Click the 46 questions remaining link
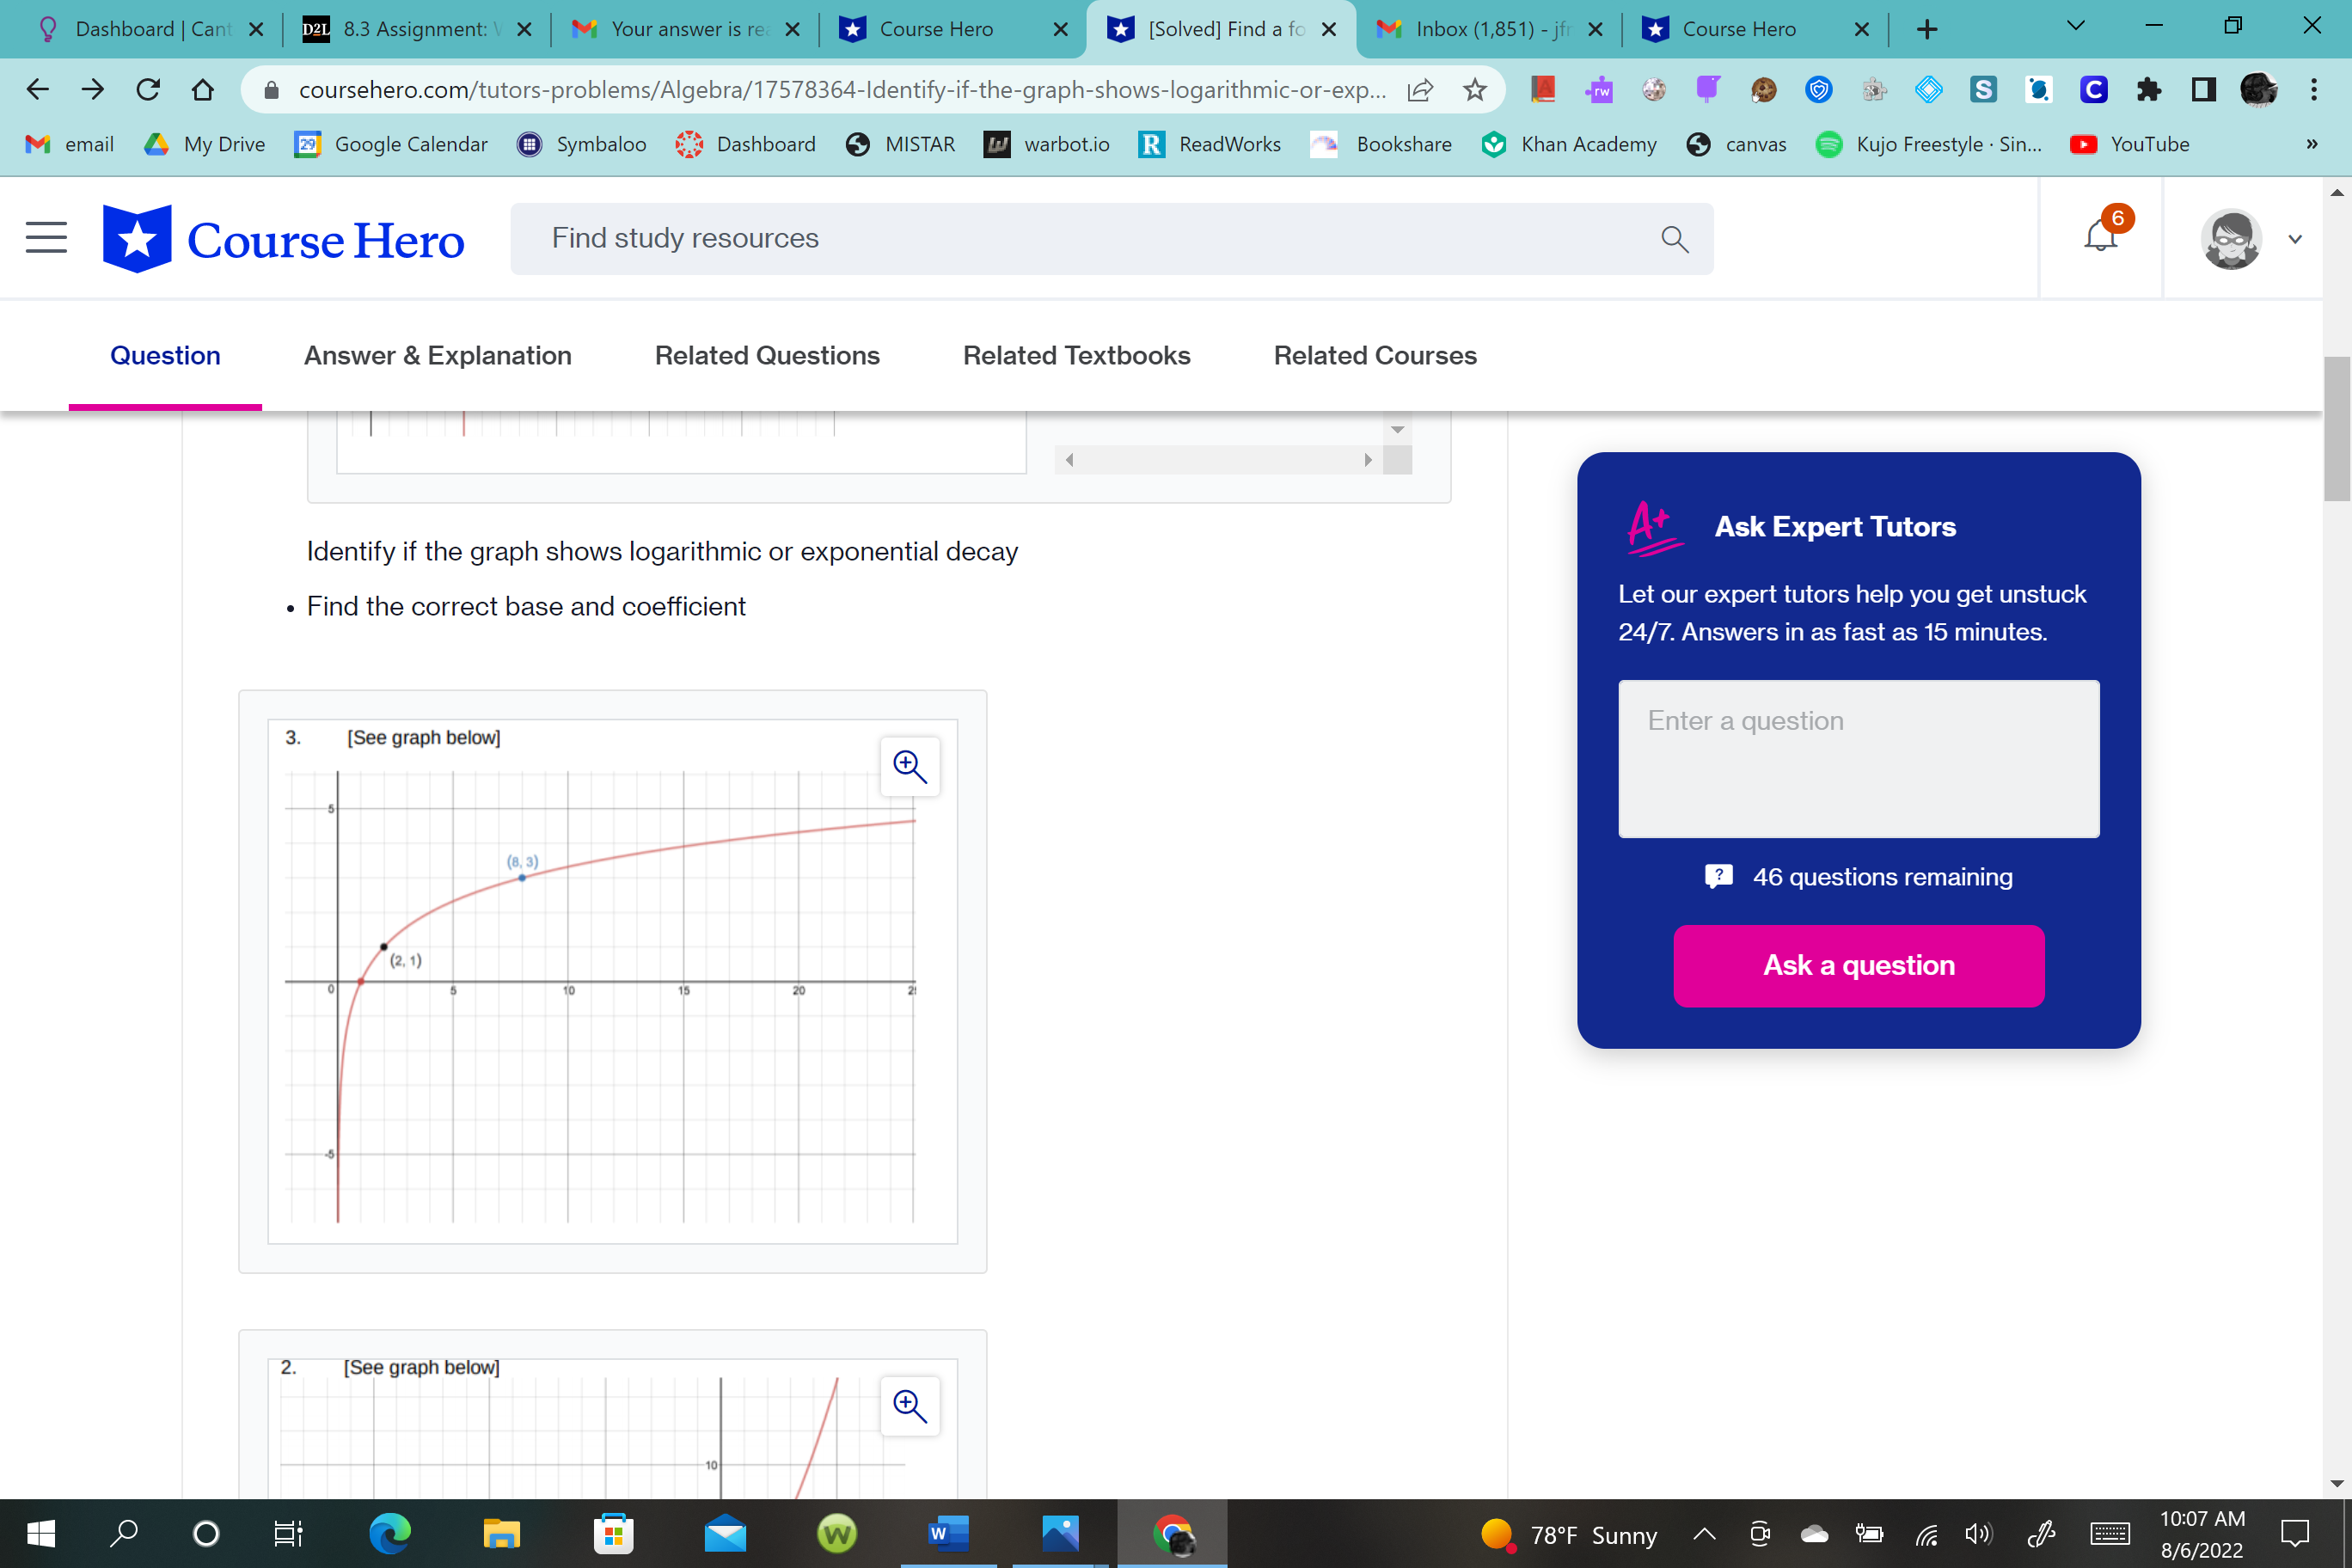The height and width of the screenshot is (1568, 2352). coord(1882,876)
